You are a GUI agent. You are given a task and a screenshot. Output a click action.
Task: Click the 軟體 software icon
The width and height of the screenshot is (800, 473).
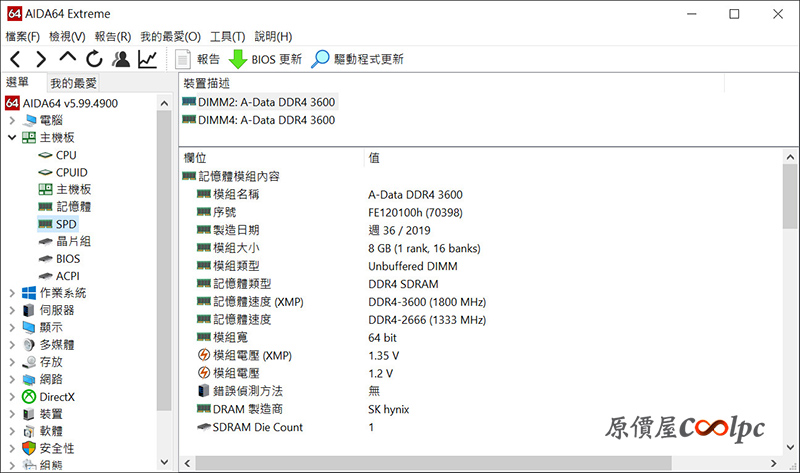click(x=29, y=431)
